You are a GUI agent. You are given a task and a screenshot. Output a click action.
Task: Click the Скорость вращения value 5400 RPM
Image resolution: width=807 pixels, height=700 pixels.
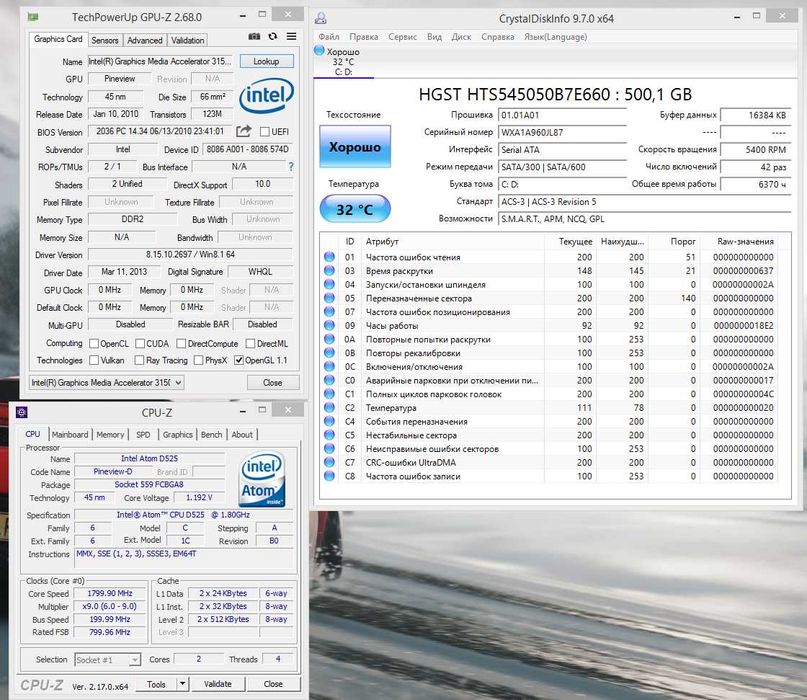pos(755,149)
